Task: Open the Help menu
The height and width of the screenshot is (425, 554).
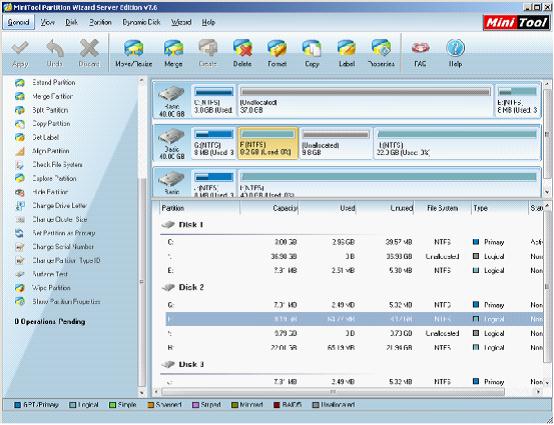Action: tap(208, 22)
